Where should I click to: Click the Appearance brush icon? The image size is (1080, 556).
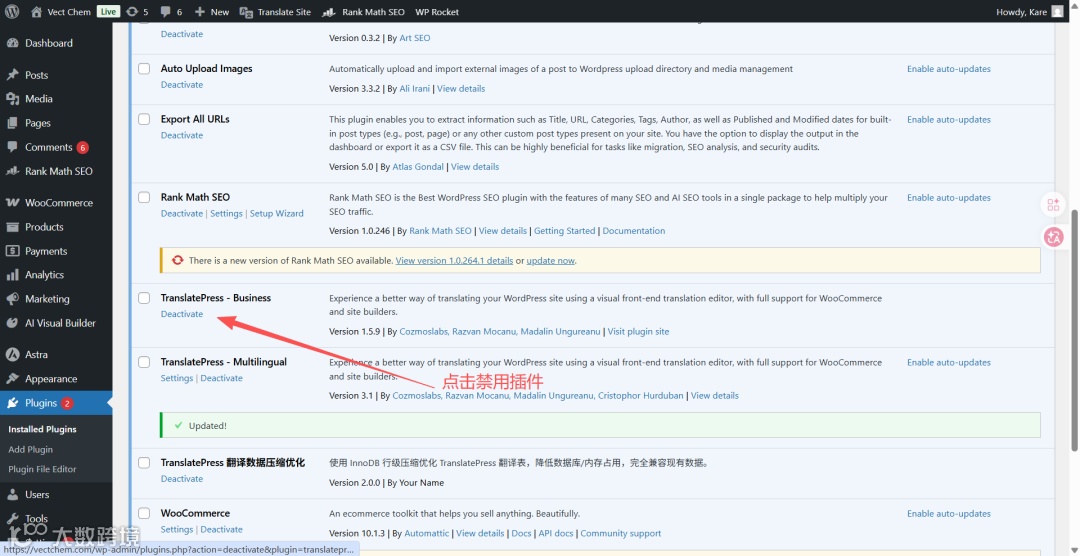[x=12, y=378]
